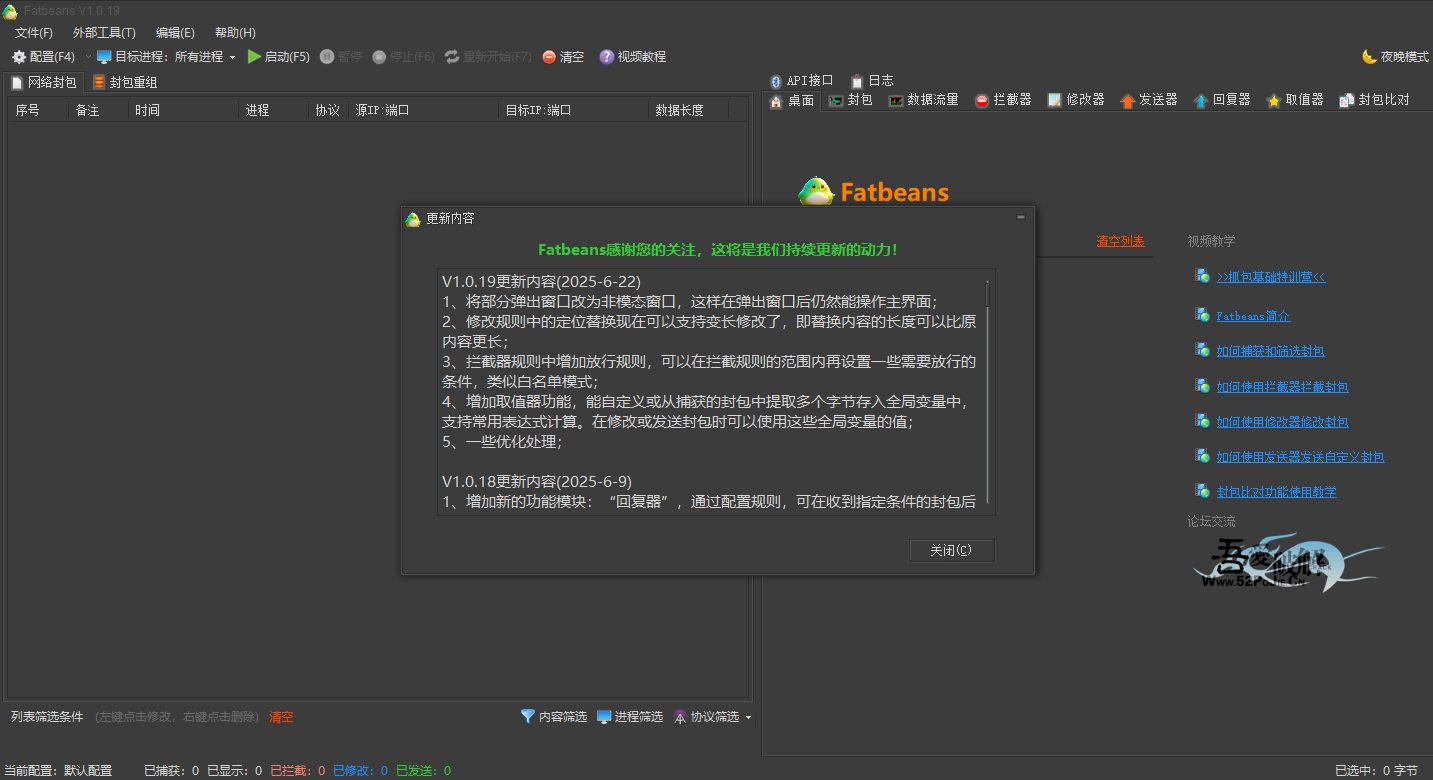Click 已发送 counter in status bar
The image size is (1433, 780).
coord(423,771)
